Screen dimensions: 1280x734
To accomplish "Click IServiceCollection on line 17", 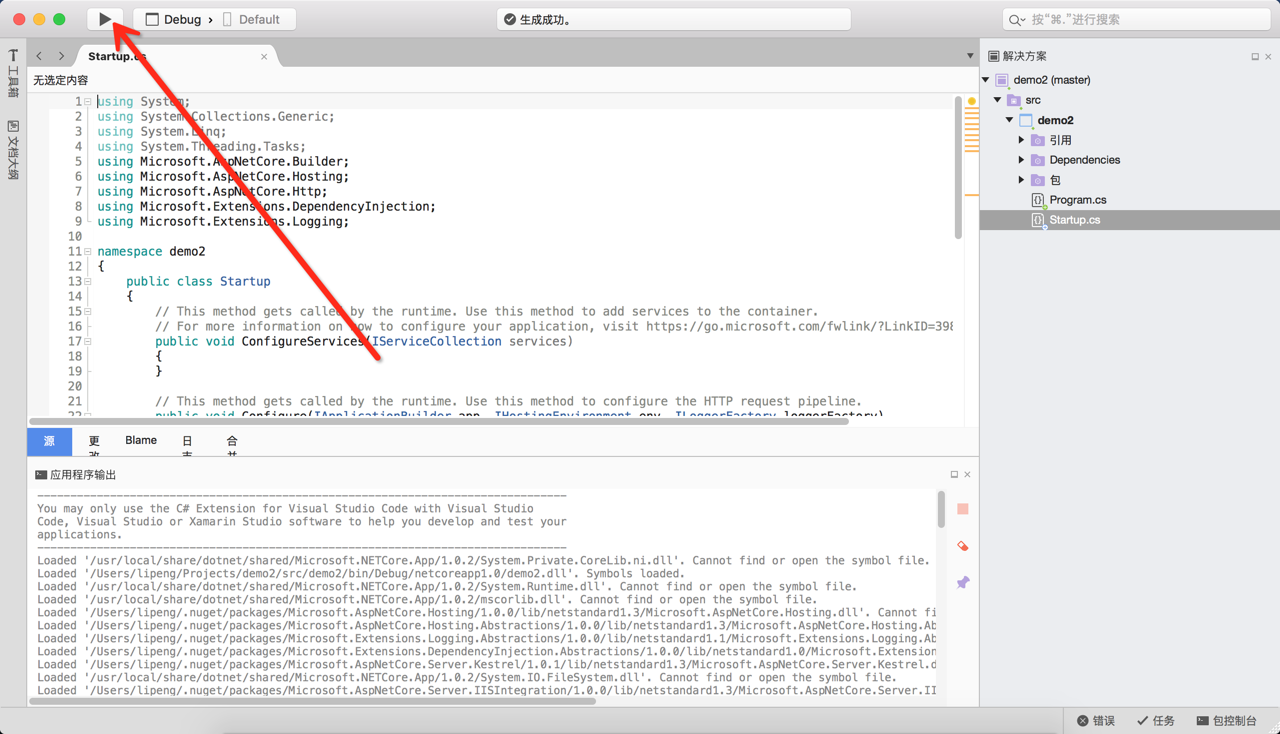I will tap(437, 342).
